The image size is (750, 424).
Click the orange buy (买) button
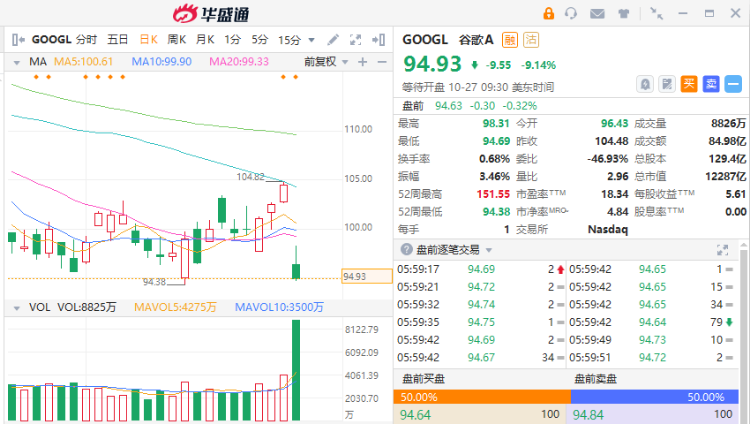[689, 84]
